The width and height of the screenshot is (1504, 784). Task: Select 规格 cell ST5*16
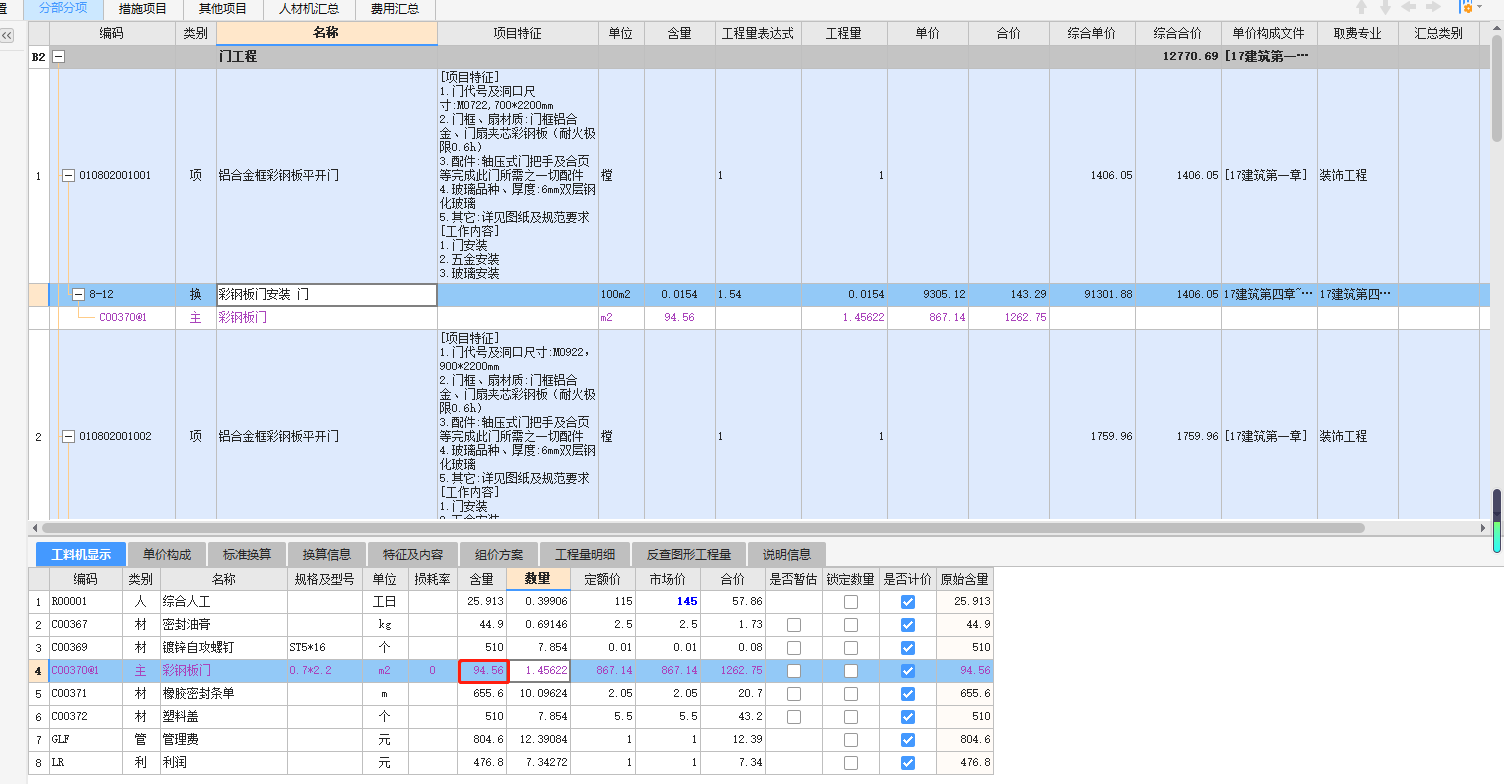point(324,648)
